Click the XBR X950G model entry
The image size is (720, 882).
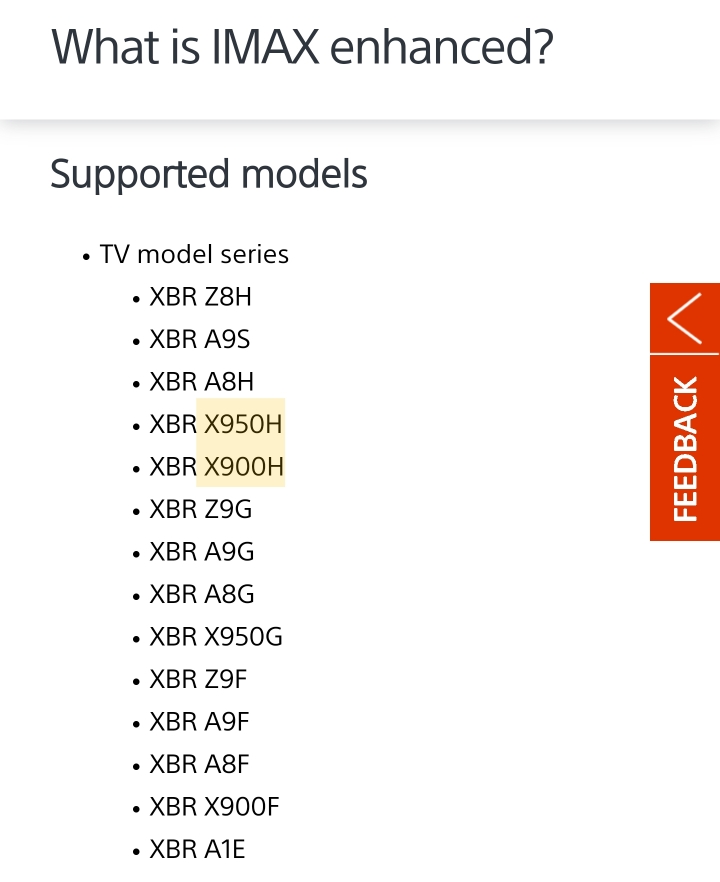click(216, 637)
